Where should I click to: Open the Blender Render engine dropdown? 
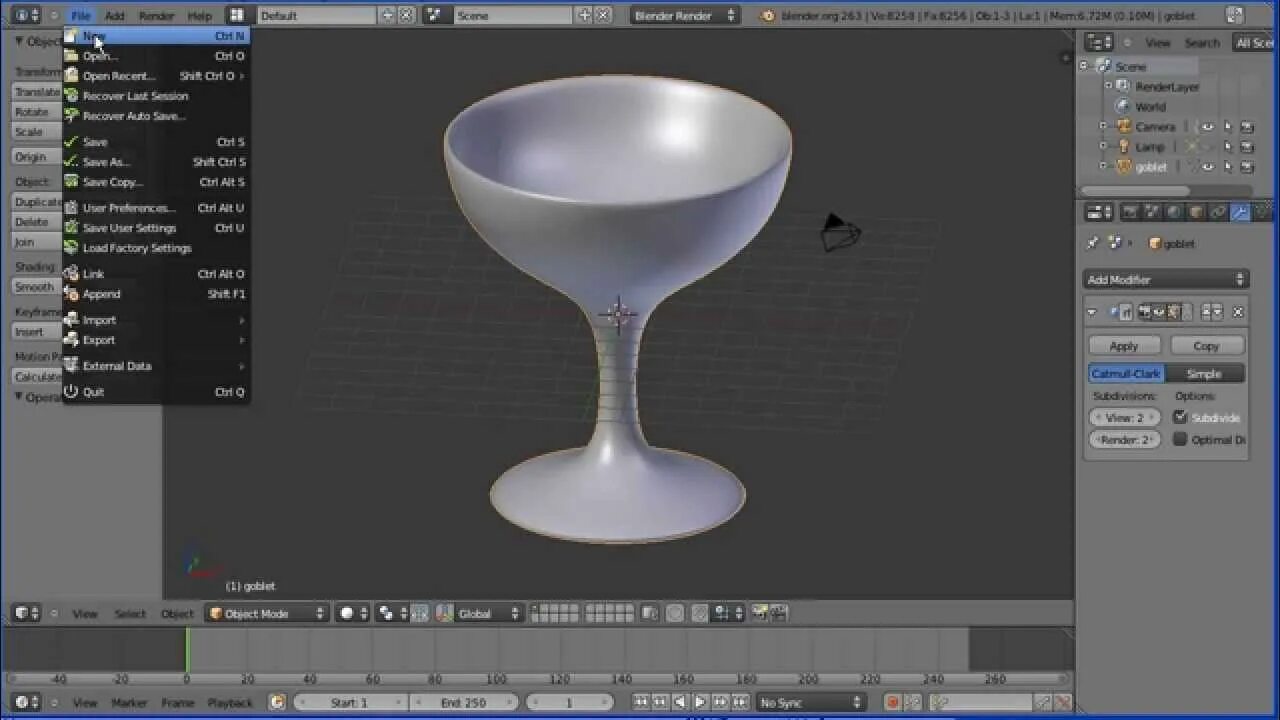[685, 15]
